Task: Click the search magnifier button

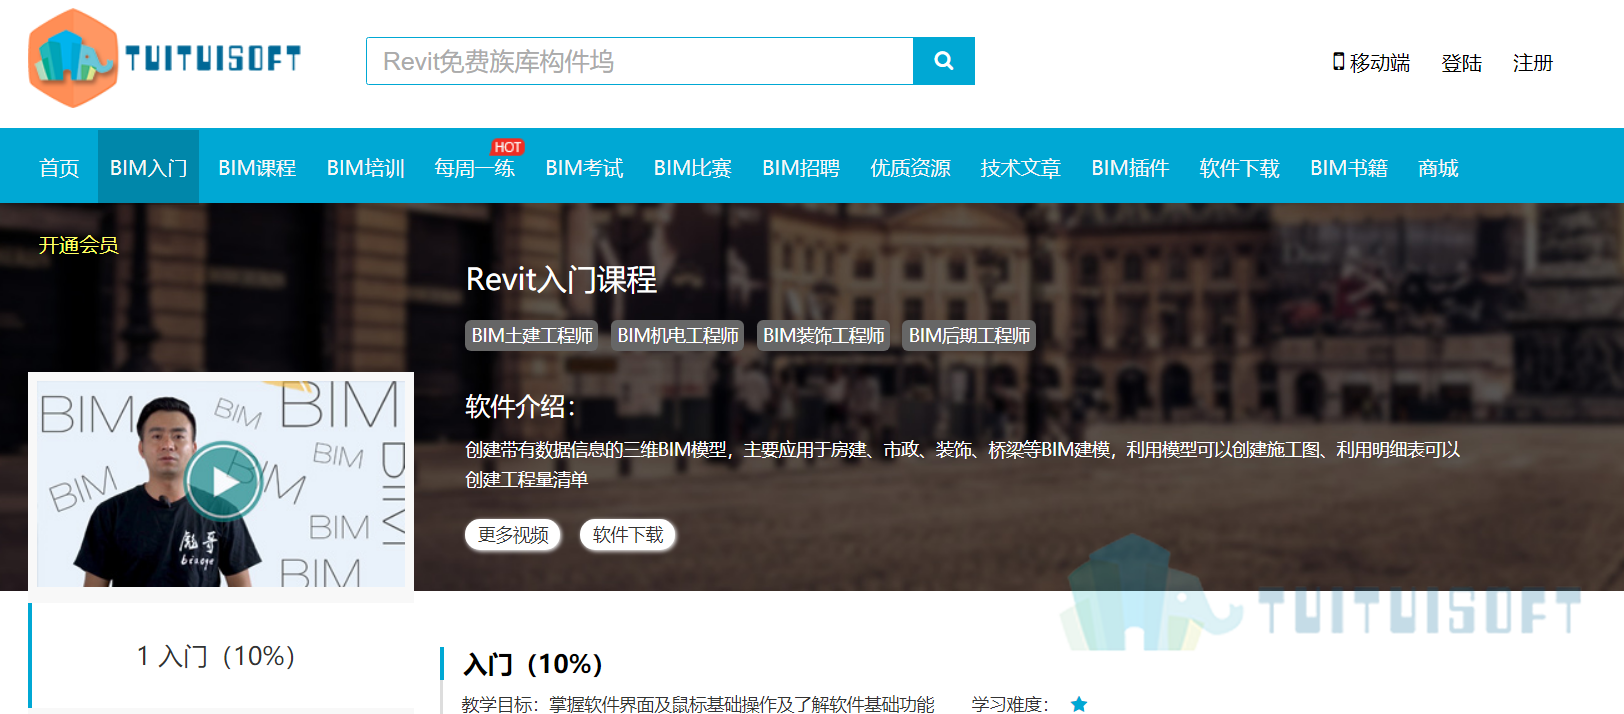Action: 944,61
